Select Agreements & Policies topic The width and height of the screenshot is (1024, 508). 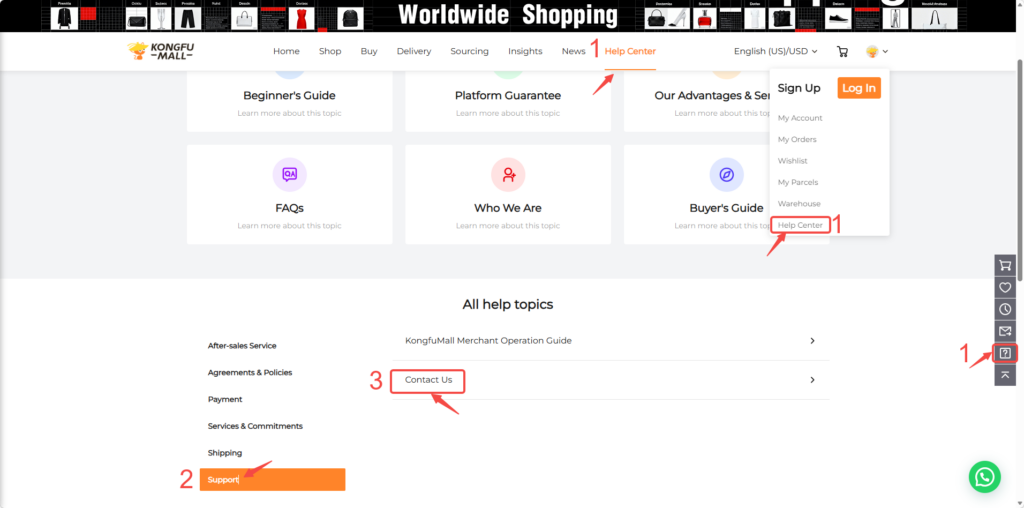click(249, 372)
